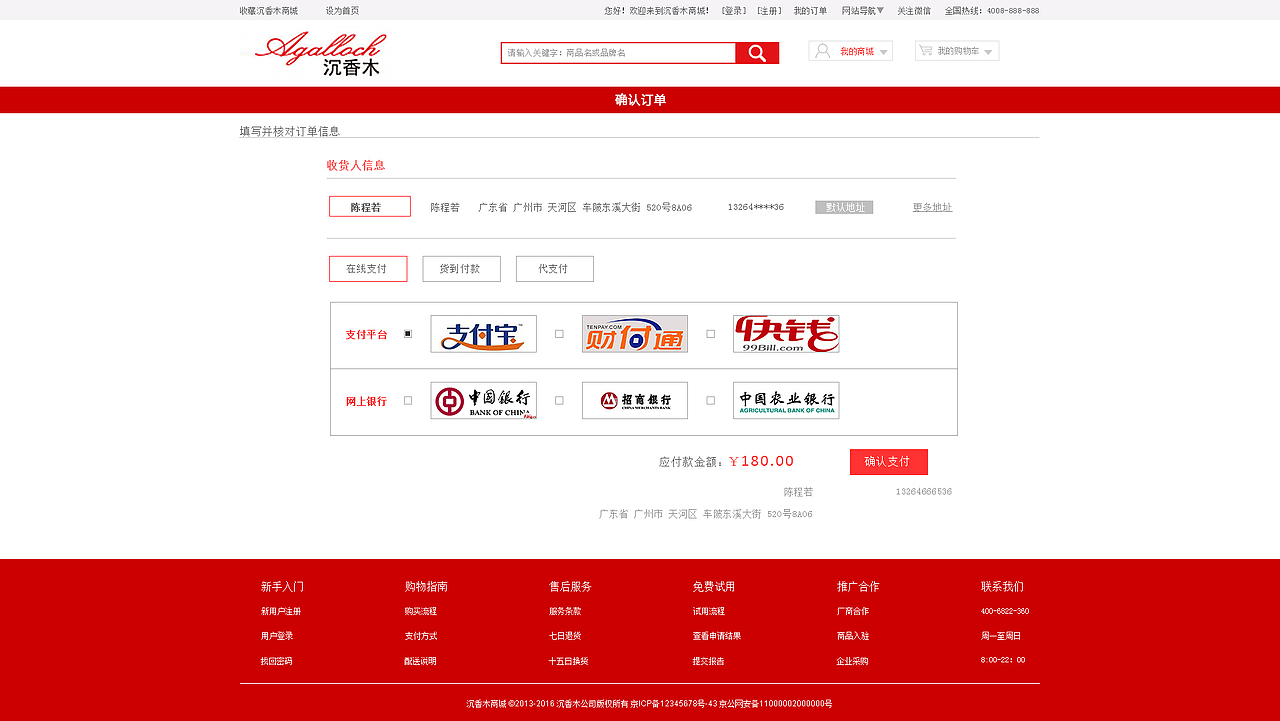The height and width of the screenshot is (721, 1280).
Task: Check the 中国农业银行 radio option
Action: [x=711, y=400]
